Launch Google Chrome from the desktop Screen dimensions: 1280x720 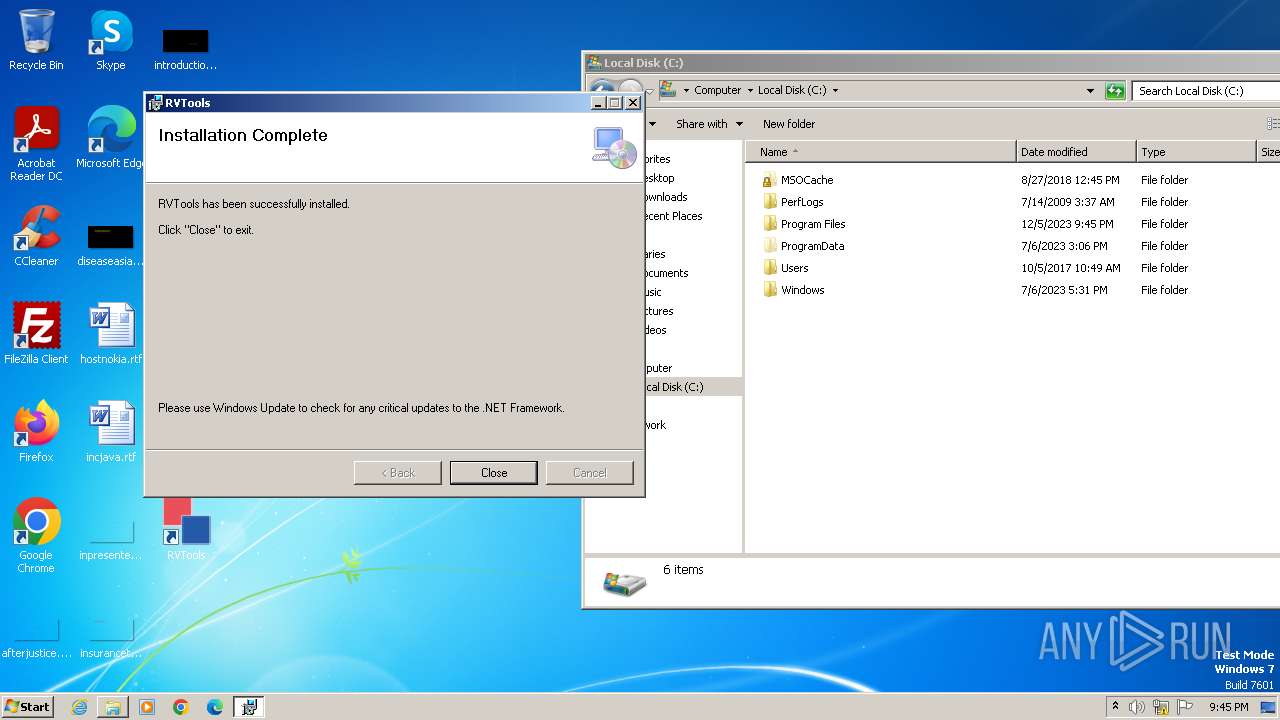coord(36,536)
